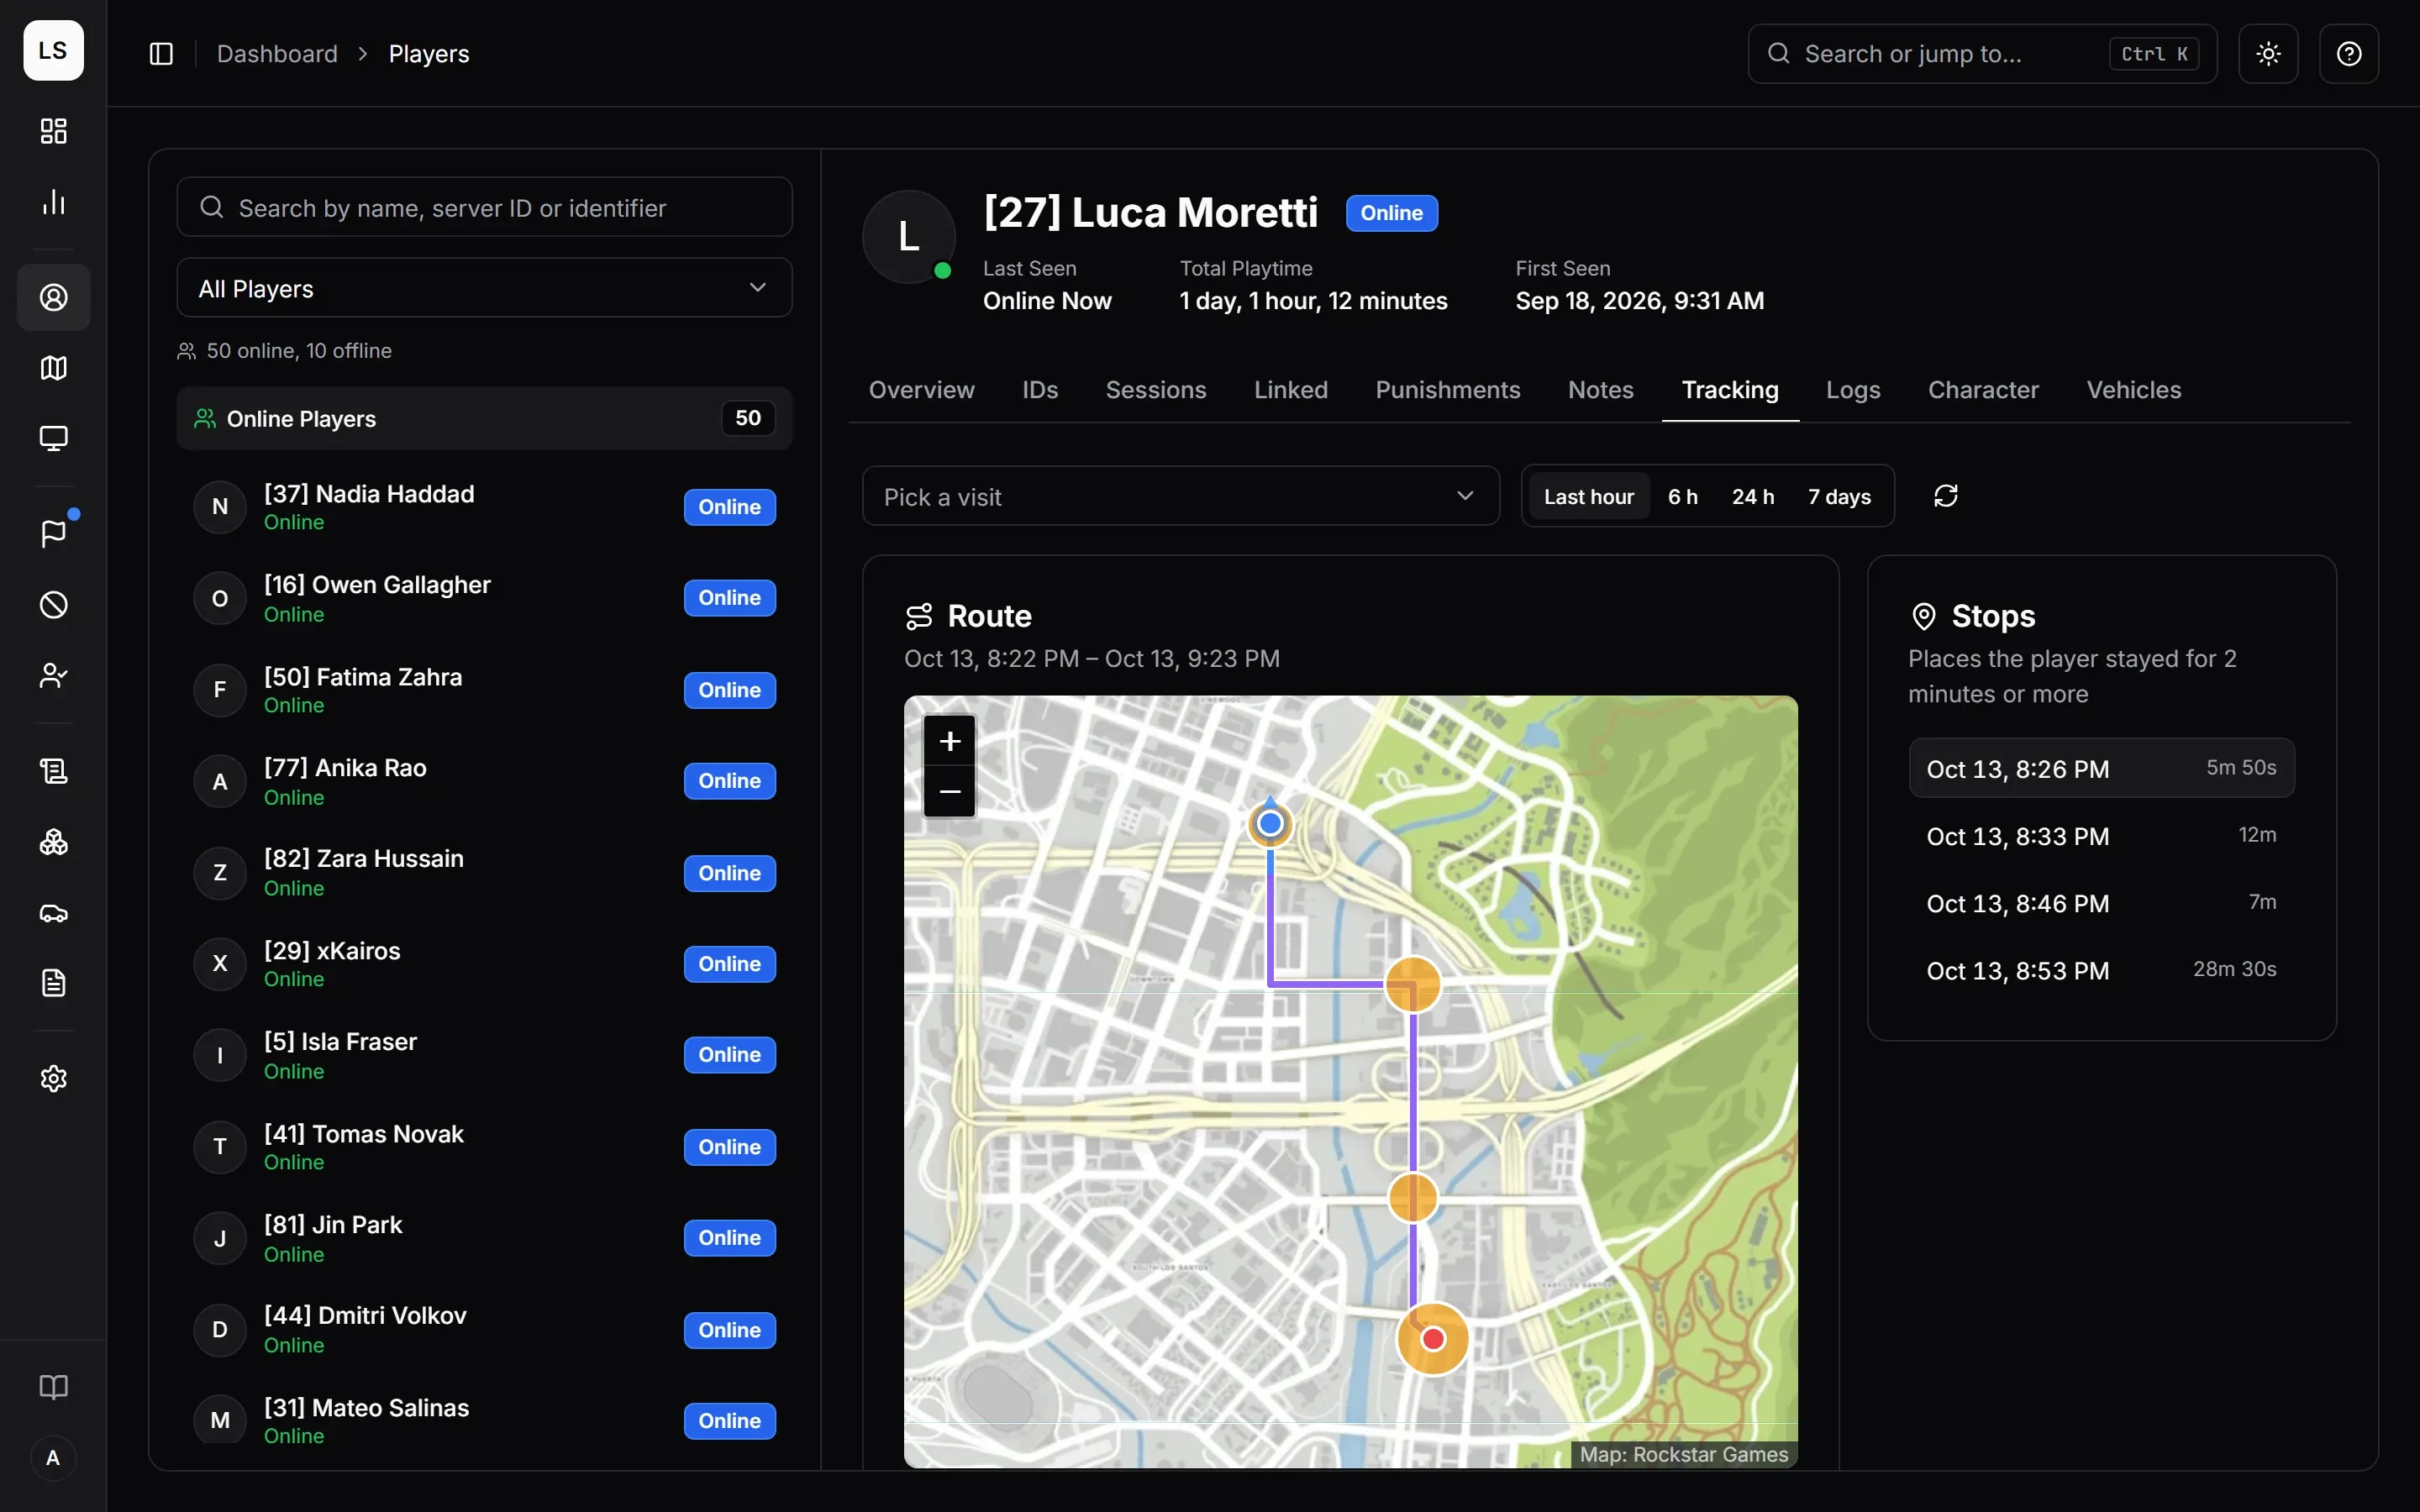
Task: Zoom in on the route map
Action: point(950,741)
